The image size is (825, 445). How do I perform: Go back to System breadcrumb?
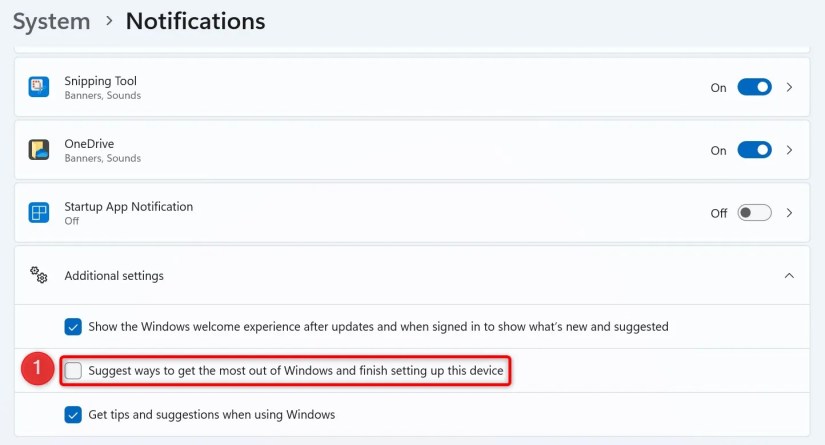52,22
